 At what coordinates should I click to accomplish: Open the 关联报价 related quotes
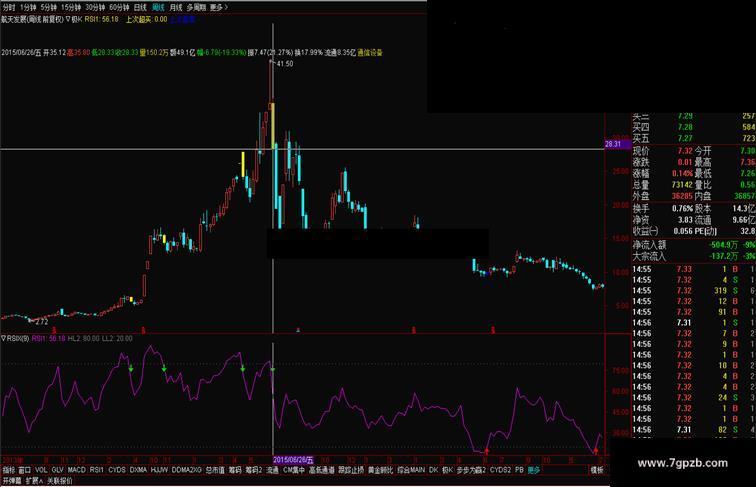(x=60, y=481)
